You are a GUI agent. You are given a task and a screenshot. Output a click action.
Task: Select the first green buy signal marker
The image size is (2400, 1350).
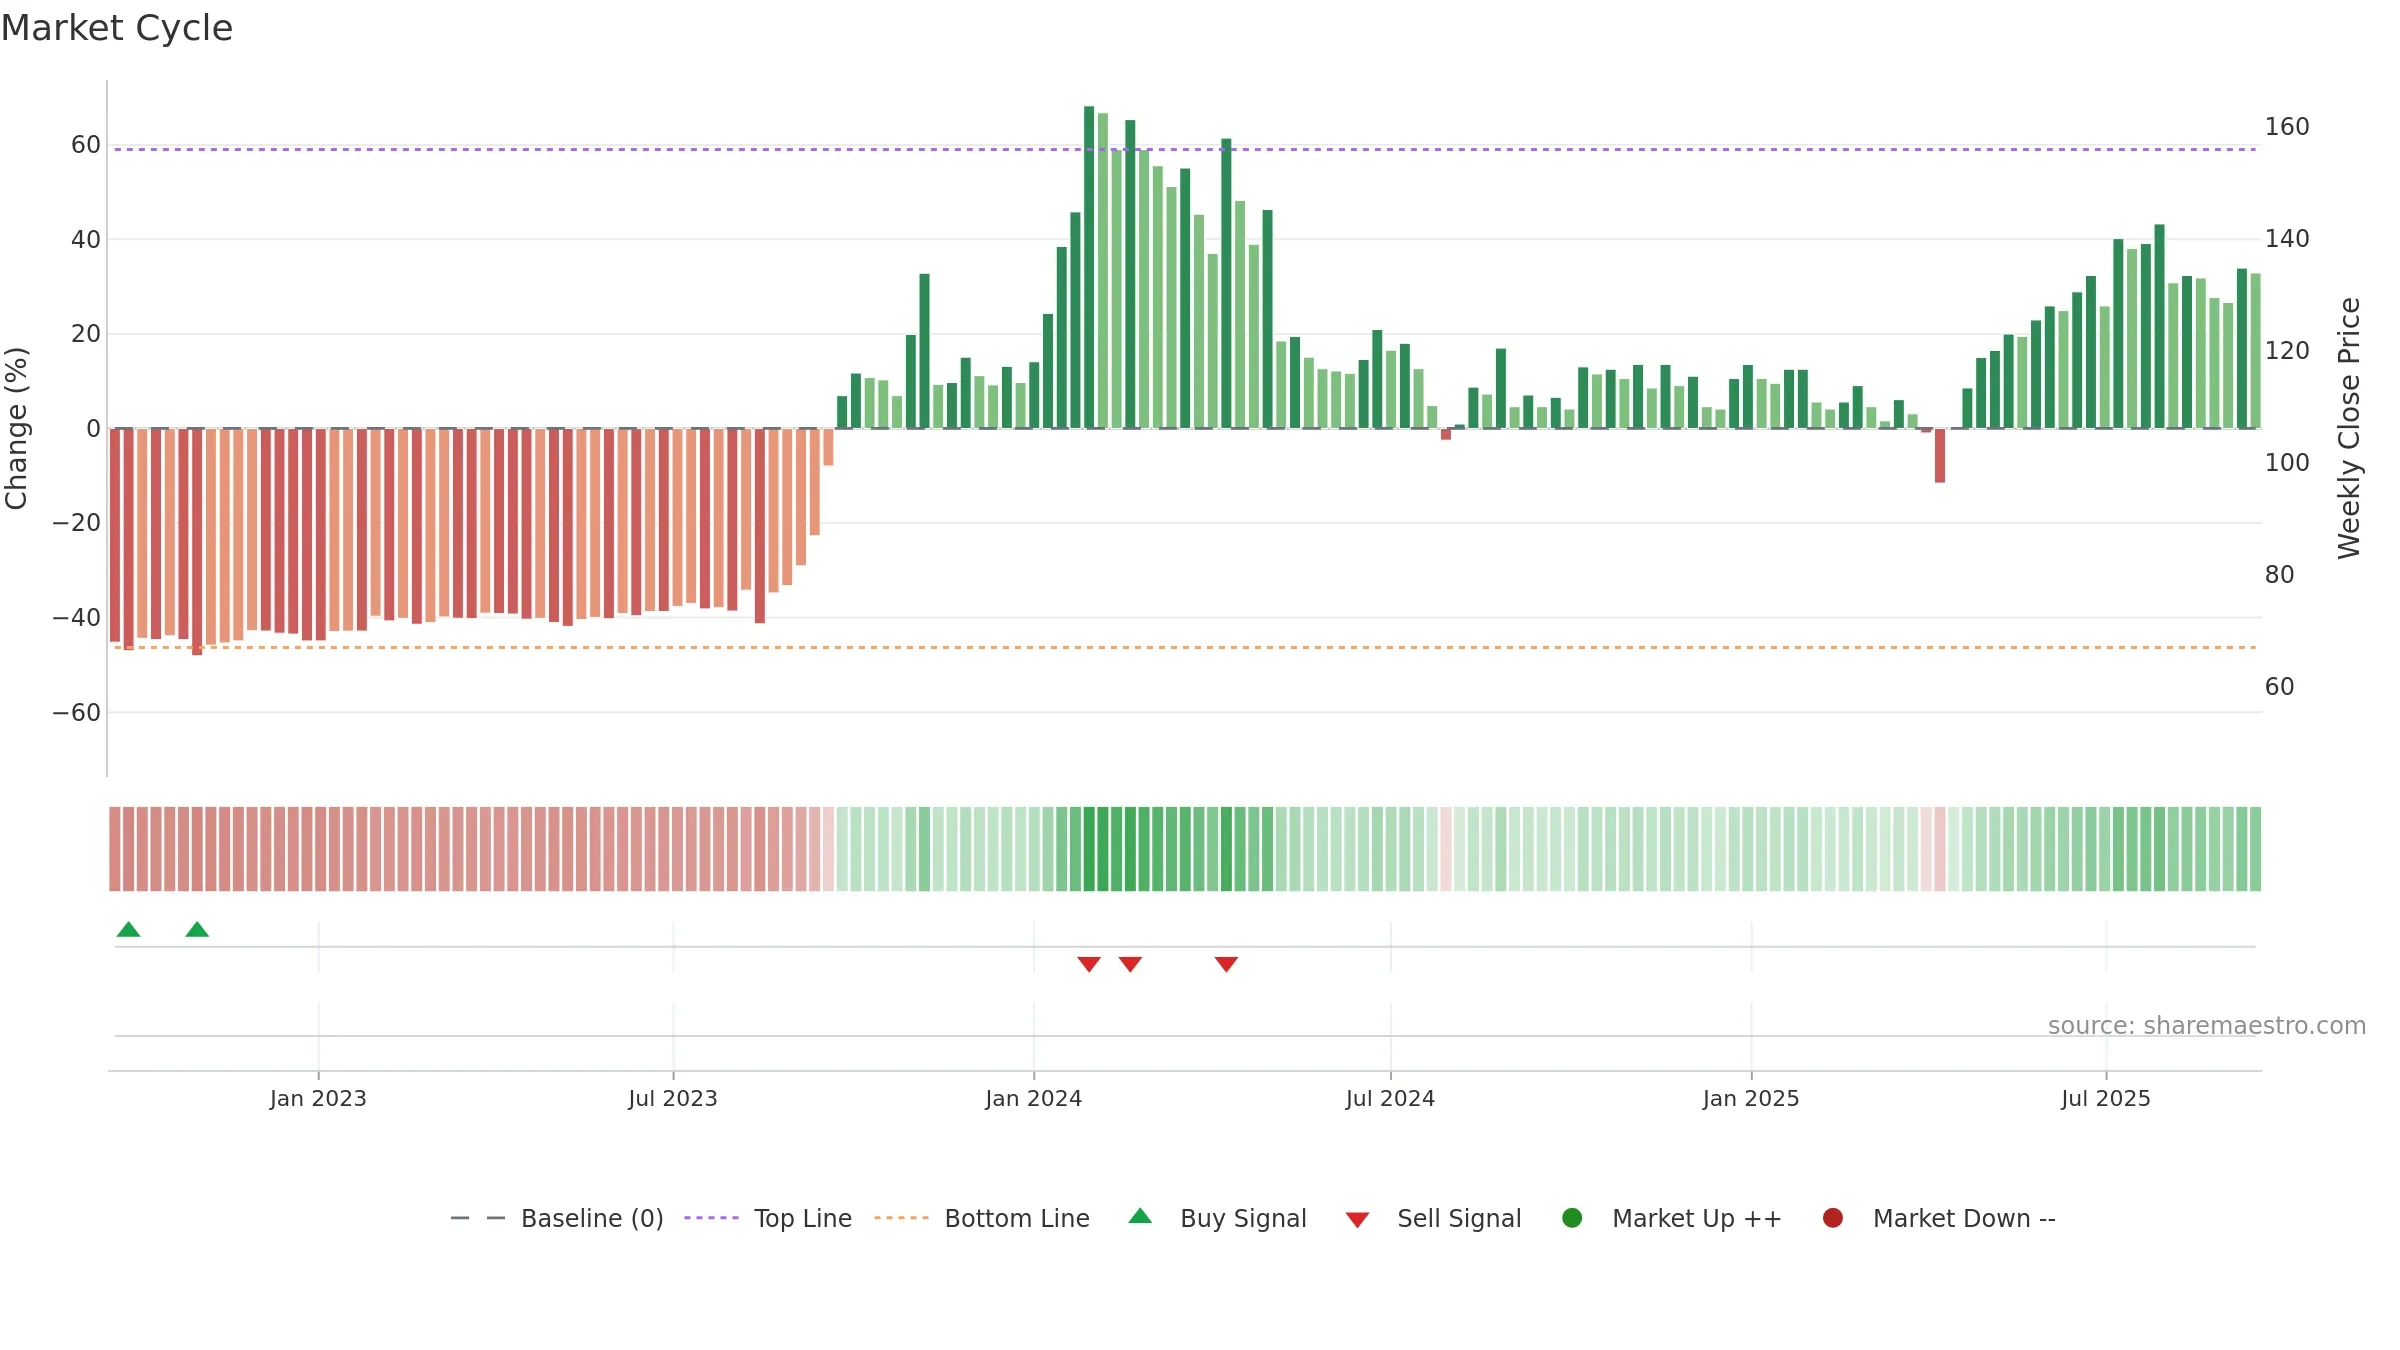[128, 929]
